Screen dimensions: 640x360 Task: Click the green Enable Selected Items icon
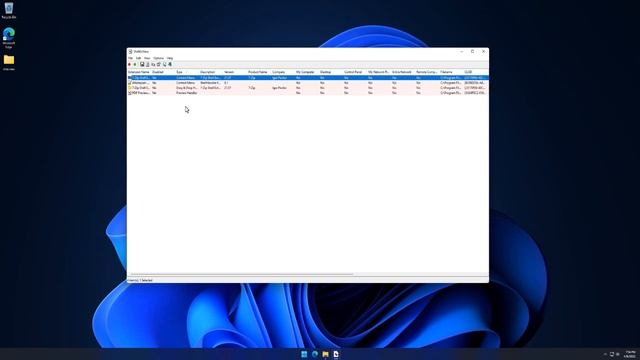pos(135,64)
